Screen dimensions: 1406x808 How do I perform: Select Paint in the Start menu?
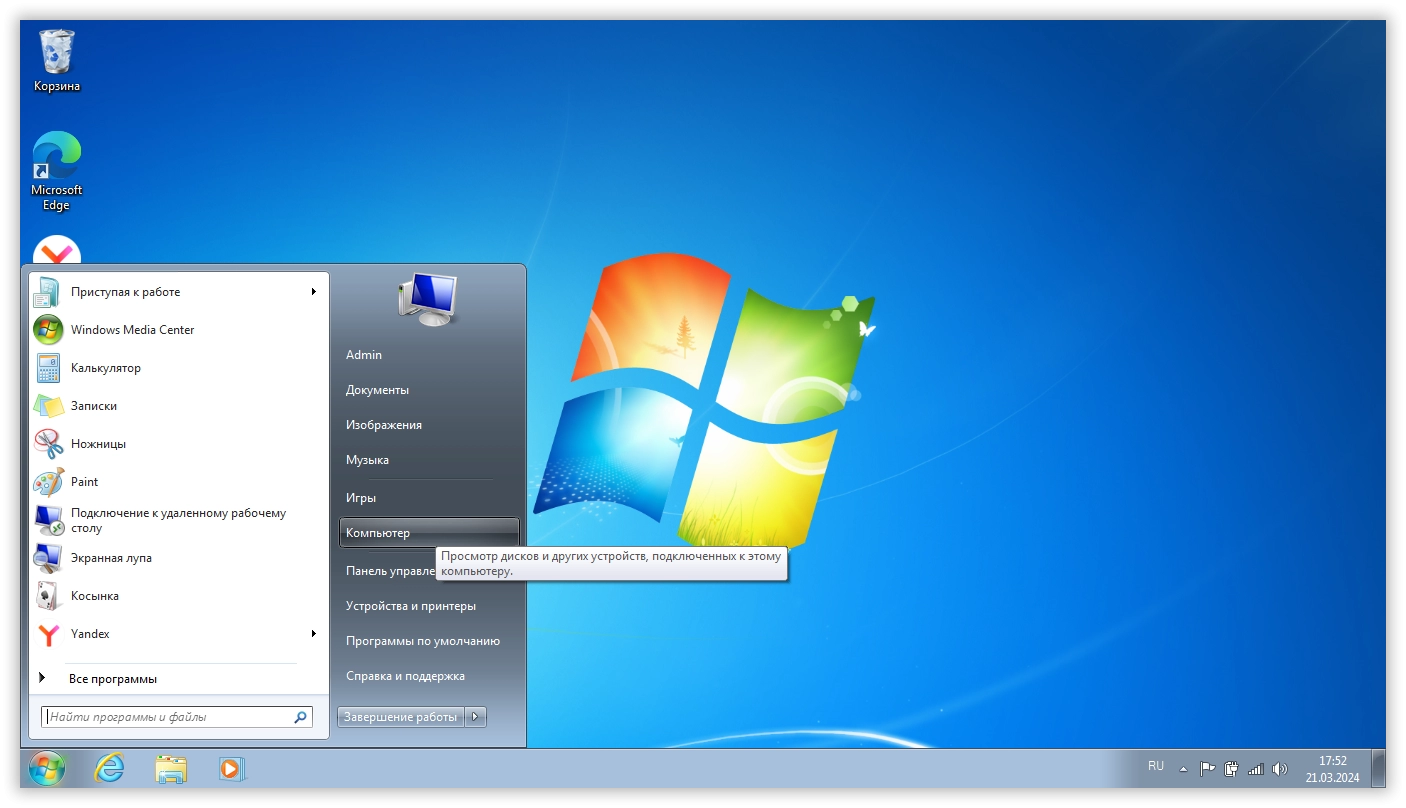tap(84, 482)
